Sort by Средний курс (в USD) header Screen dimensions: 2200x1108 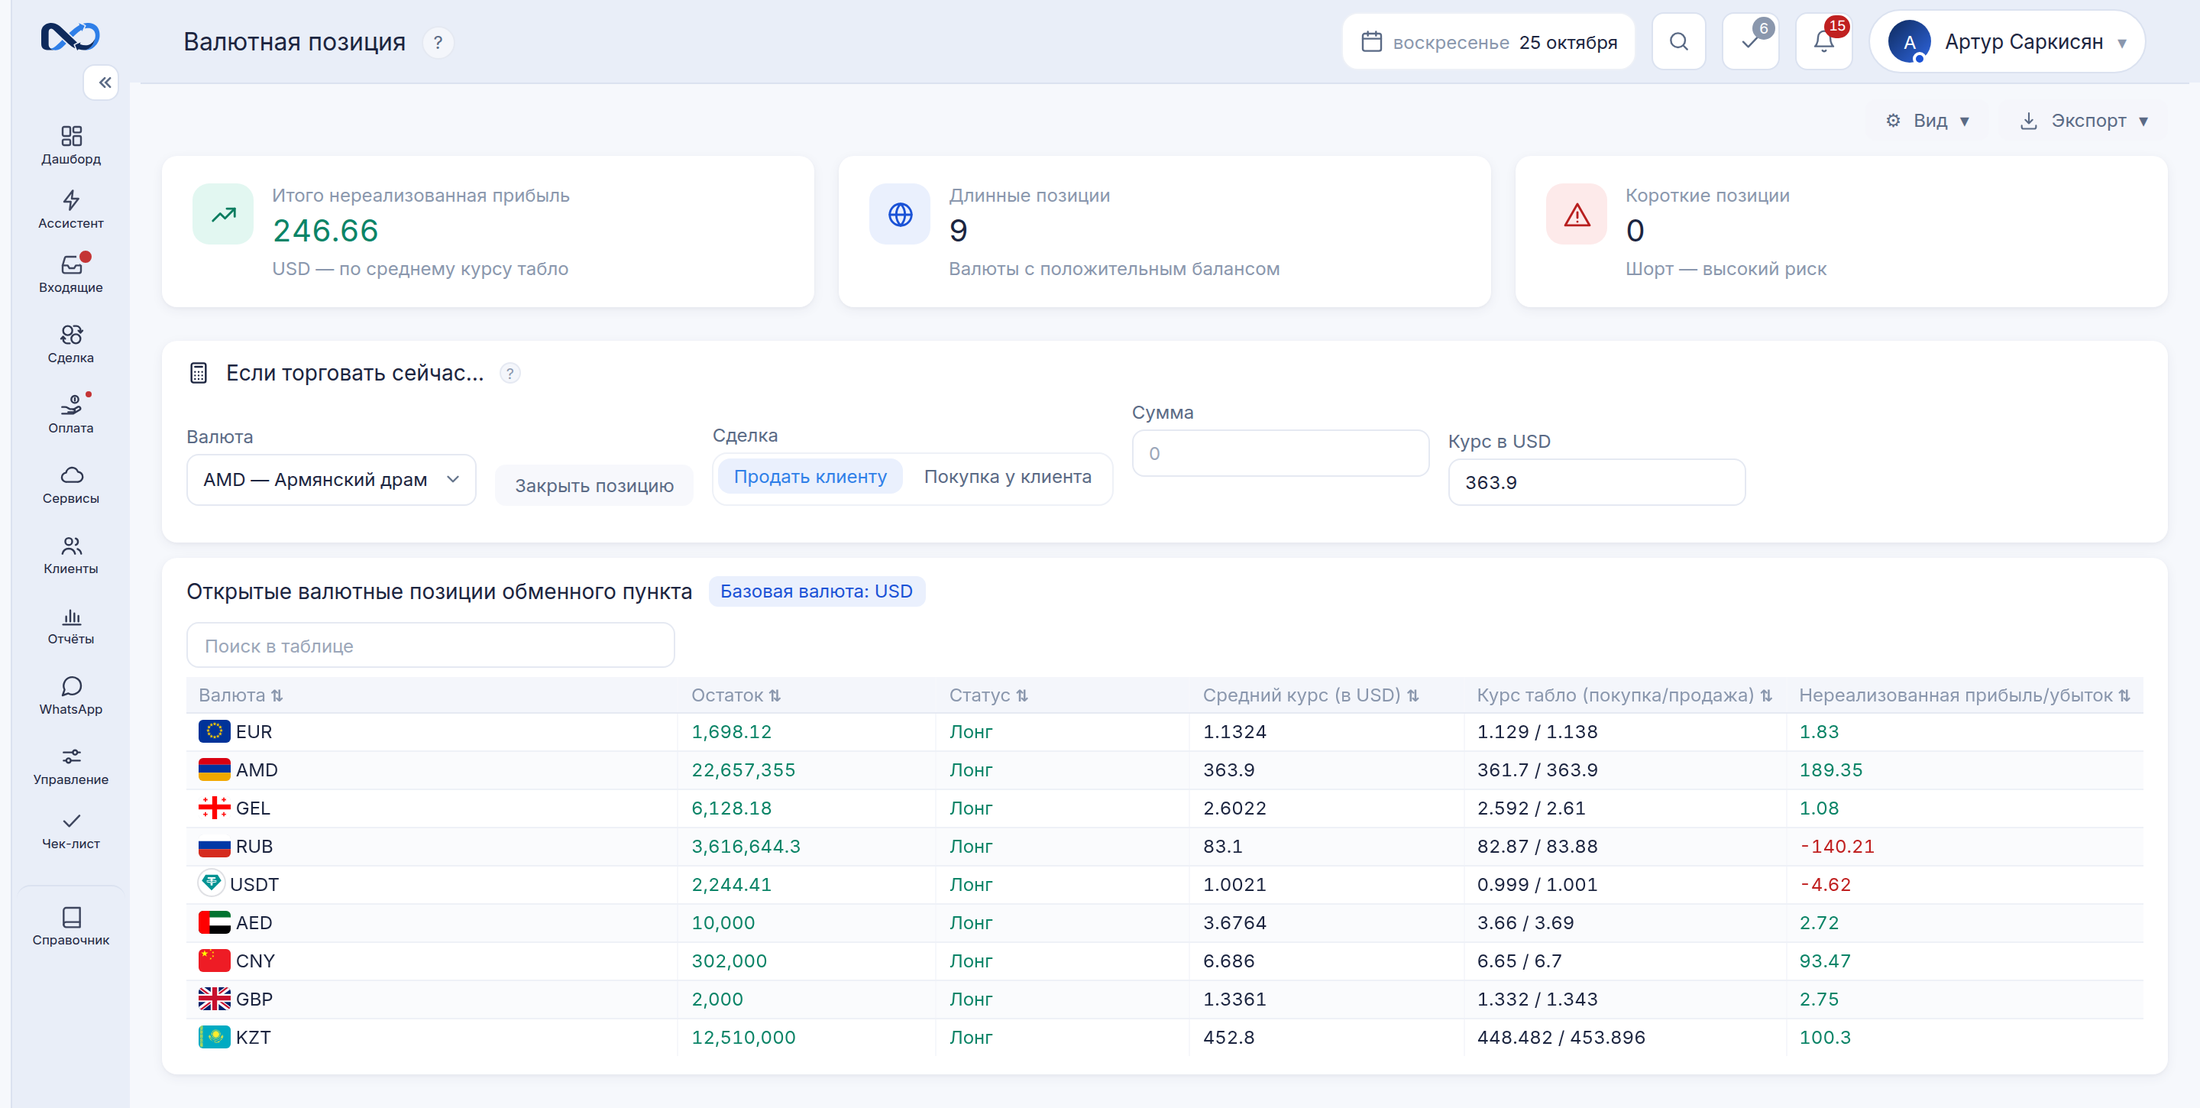(x=1311, y=695)
